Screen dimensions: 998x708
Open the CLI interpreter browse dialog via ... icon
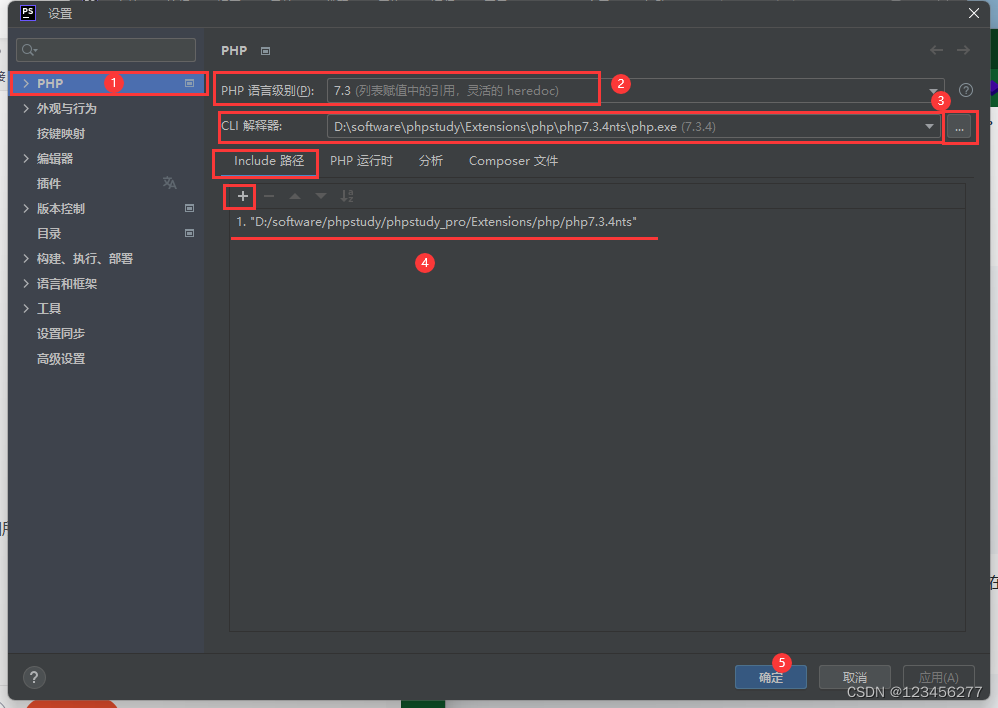coord(958,128)
